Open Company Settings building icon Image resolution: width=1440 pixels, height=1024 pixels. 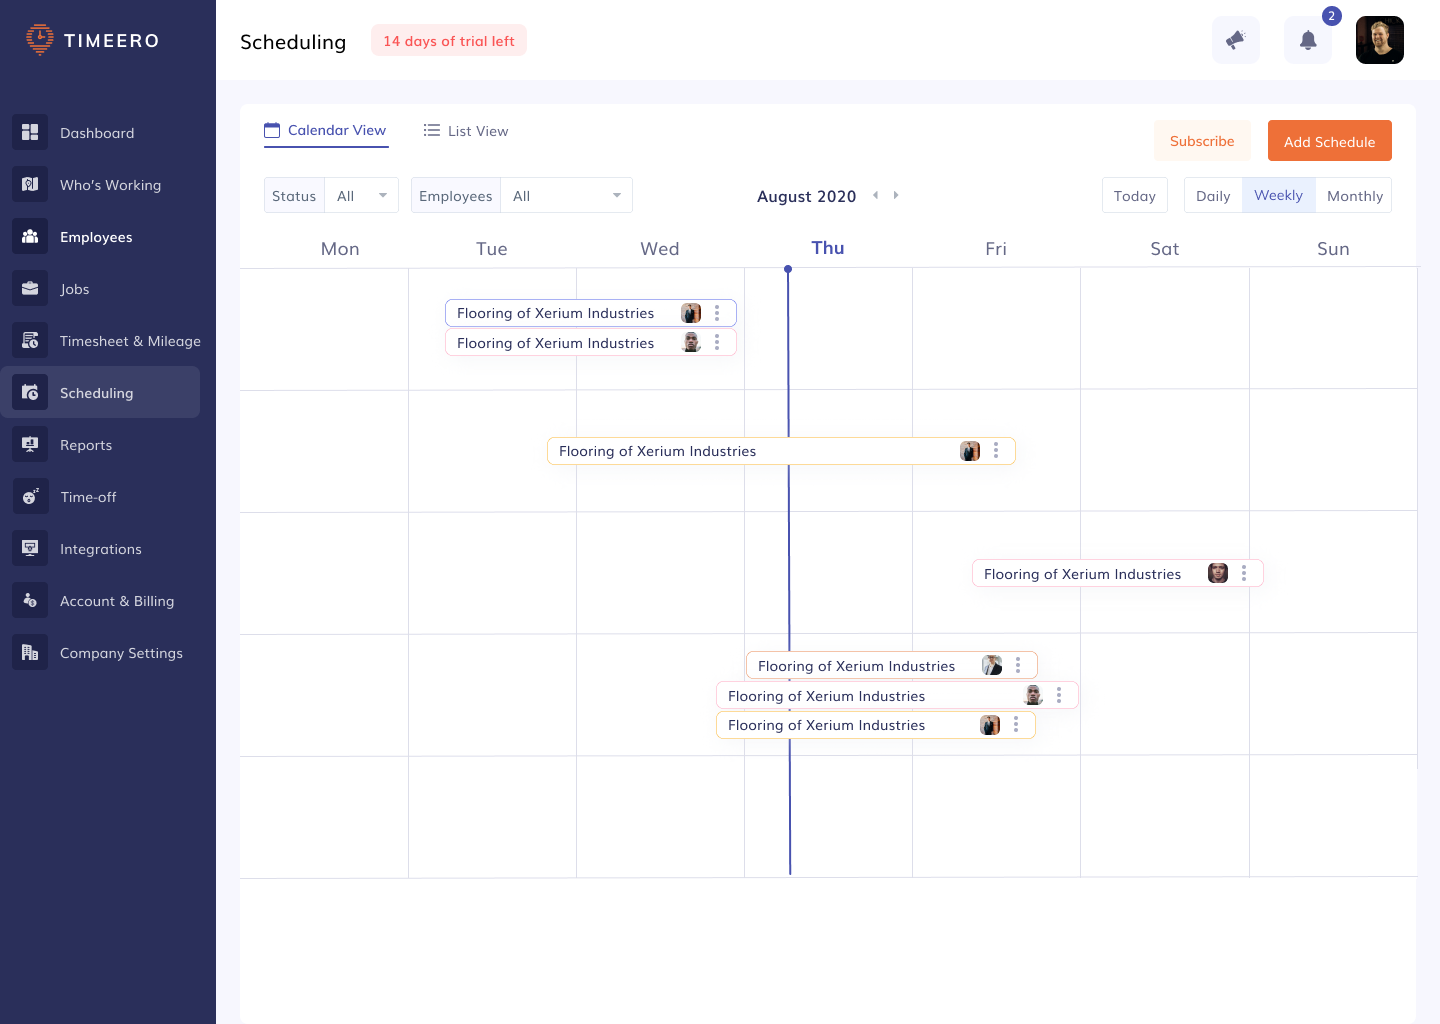pos(30,652)
